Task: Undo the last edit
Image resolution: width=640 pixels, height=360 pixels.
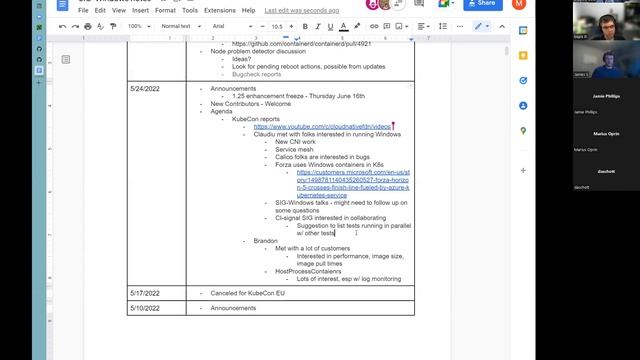Action: (62, 27)
